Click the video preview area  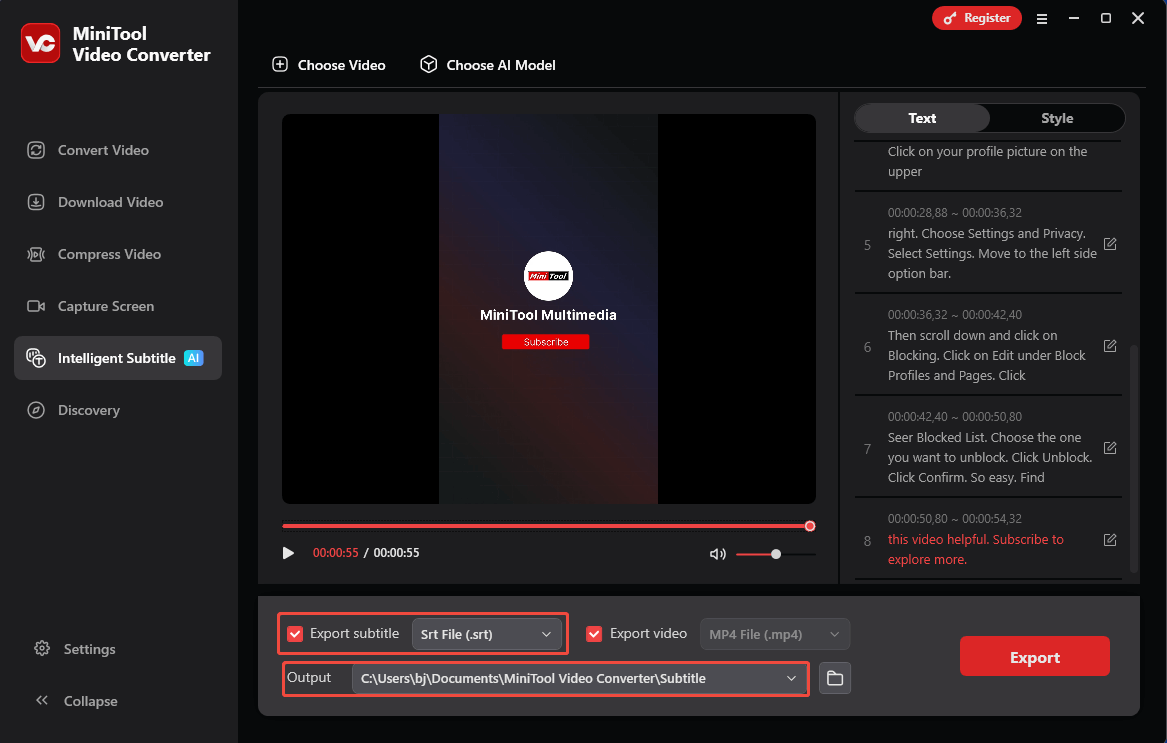click(x=549, y=309)
